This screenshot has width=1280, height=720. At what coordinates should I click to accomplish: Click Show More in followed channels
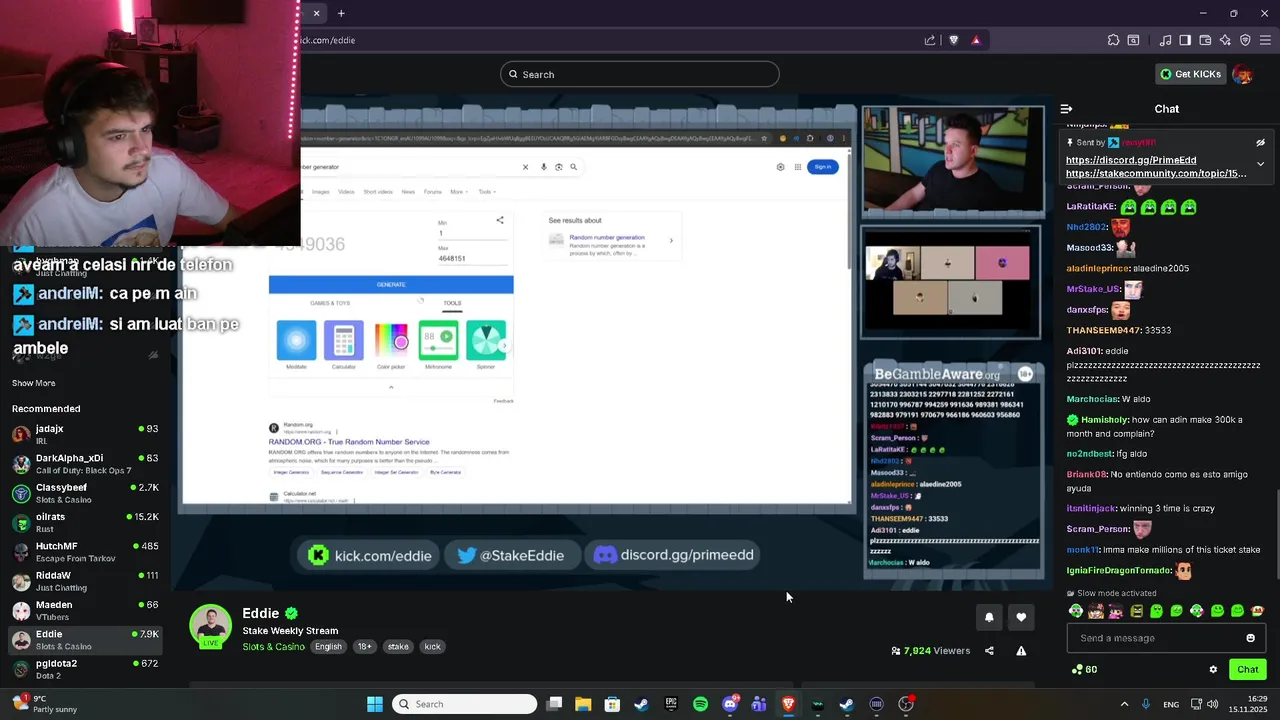pyautogui.click(x=33, y=383)
